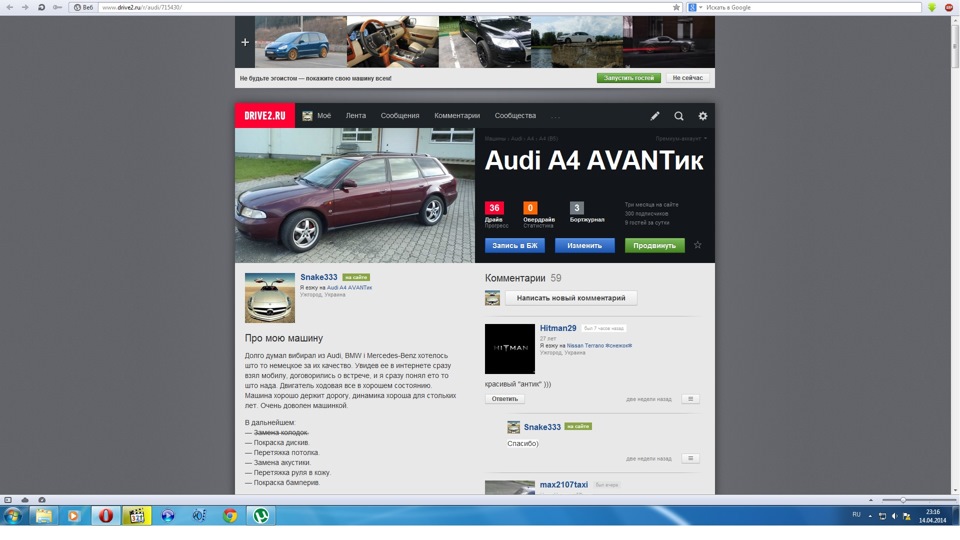This screenshot has width=960, height=540.
Task: Expand more navigation items (three dots)
Action: 555,116
